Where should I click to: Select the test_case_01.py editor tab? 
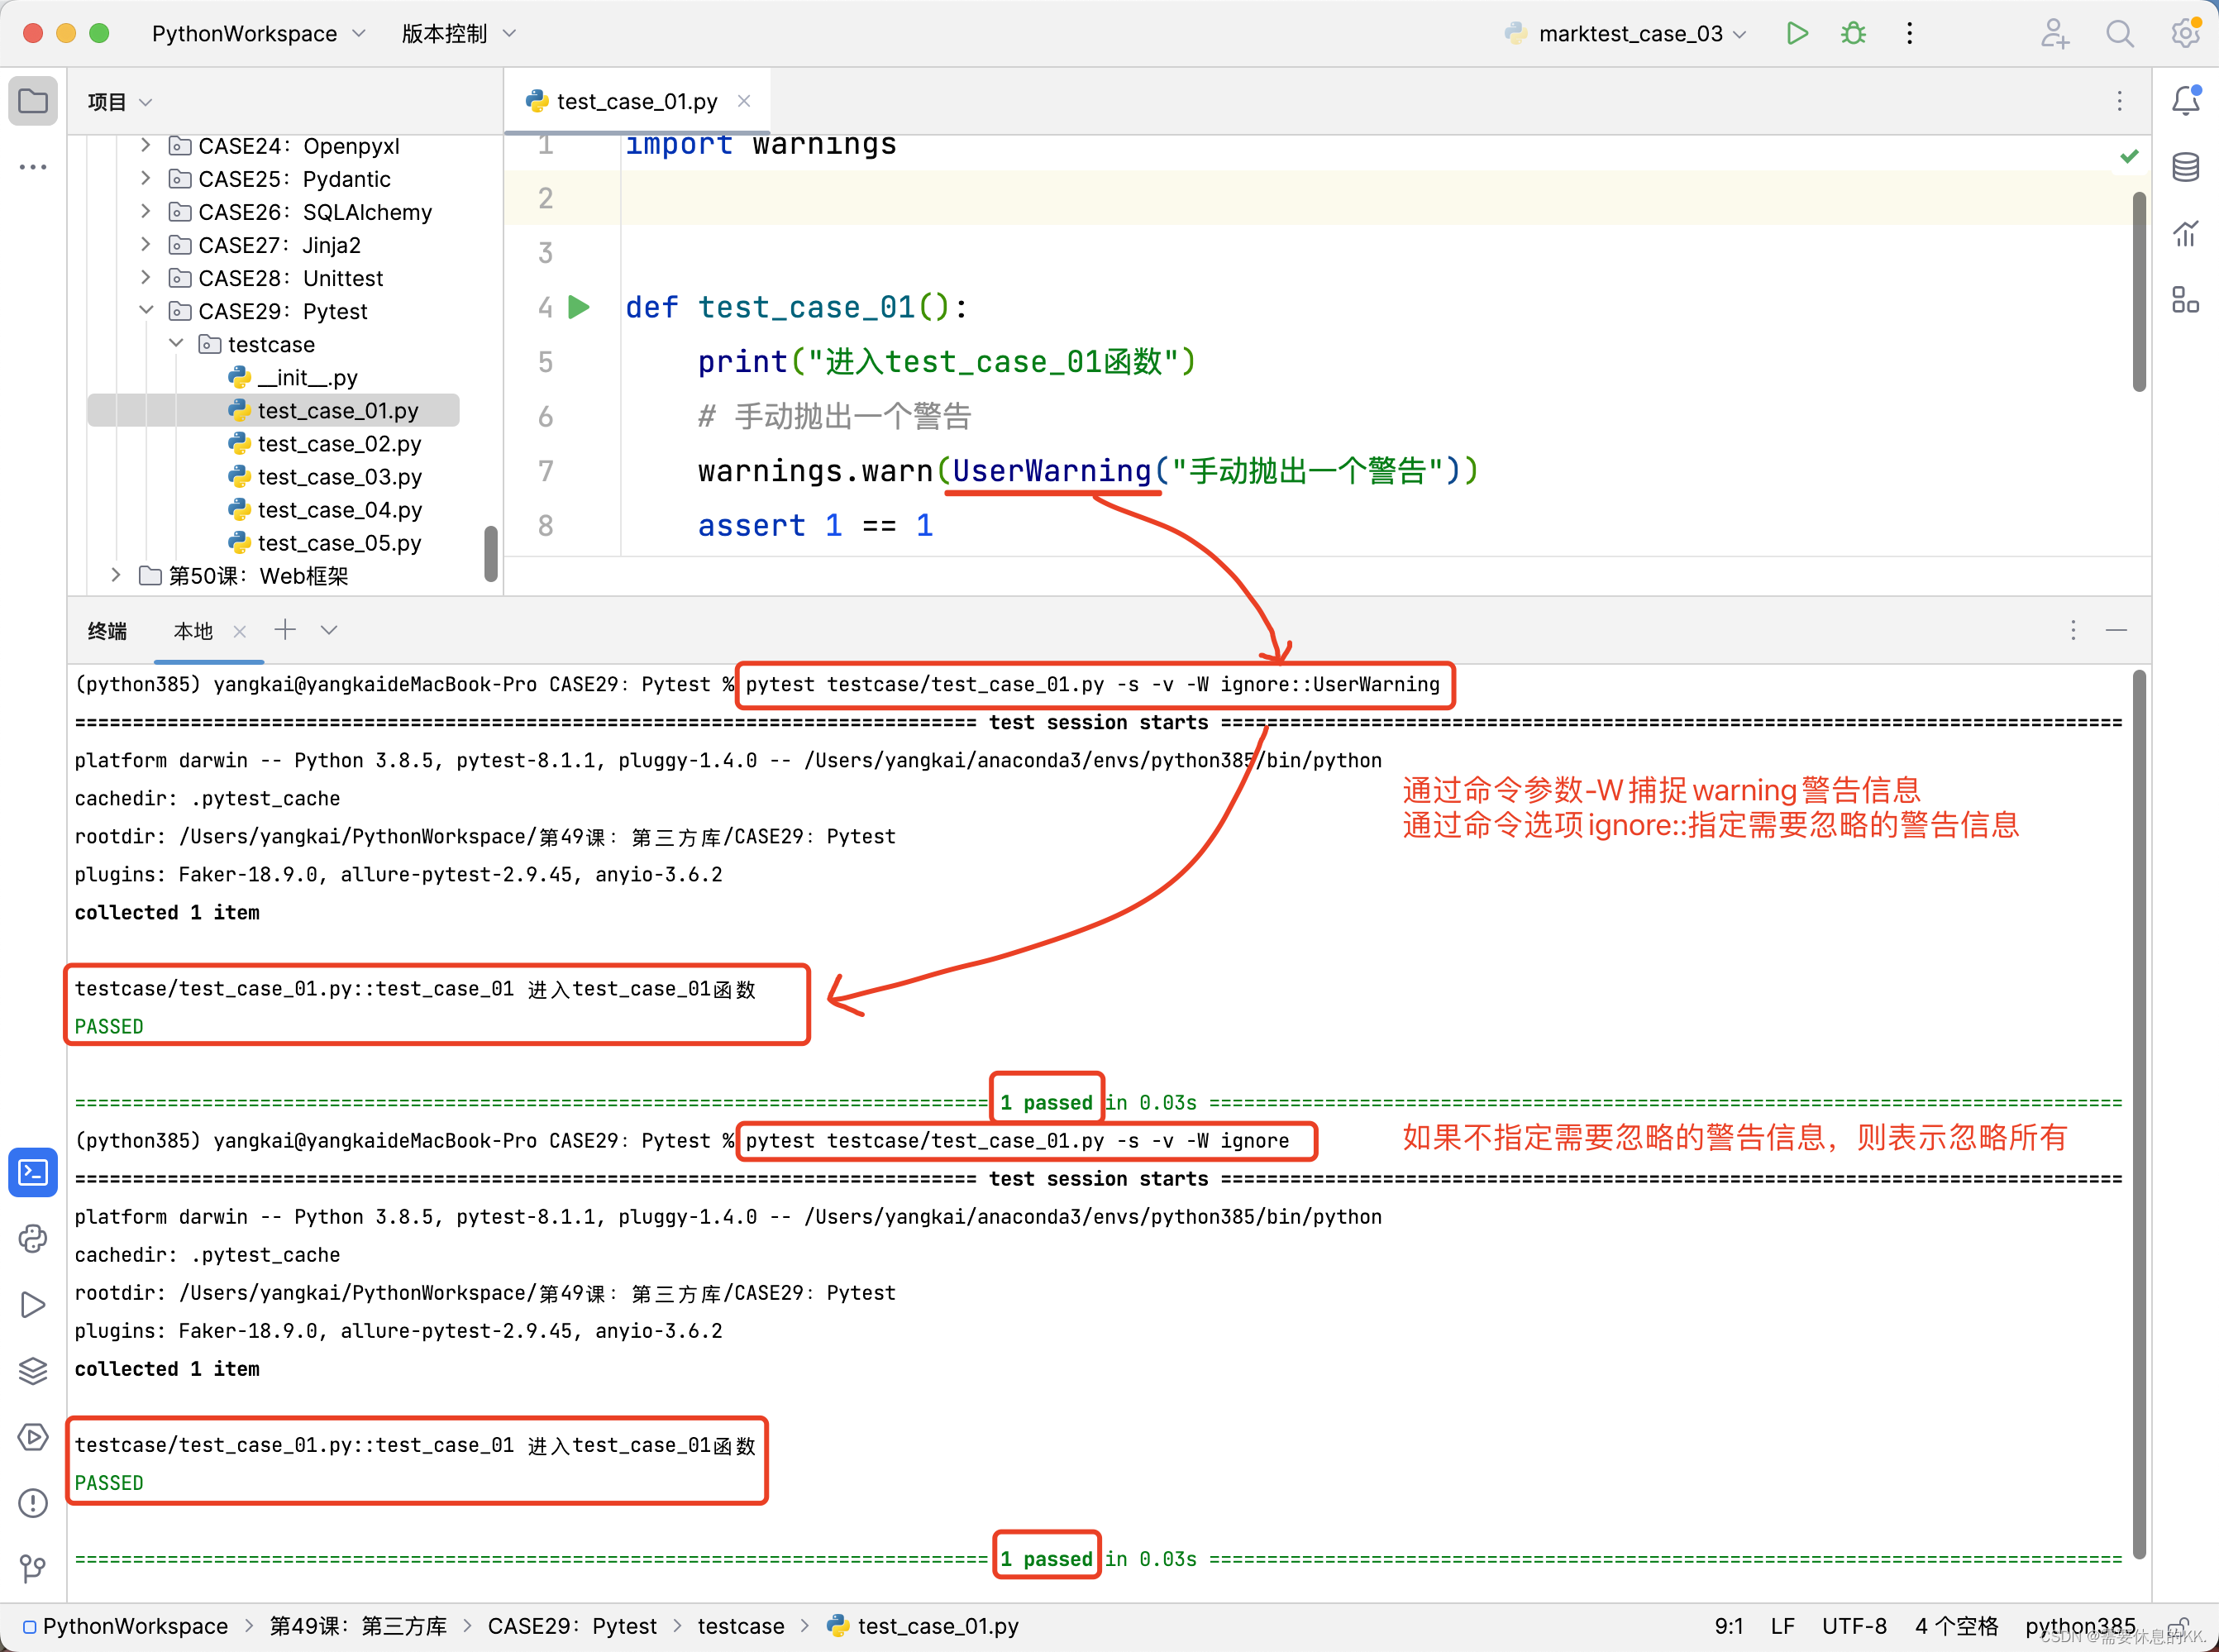tap(637, 101)
